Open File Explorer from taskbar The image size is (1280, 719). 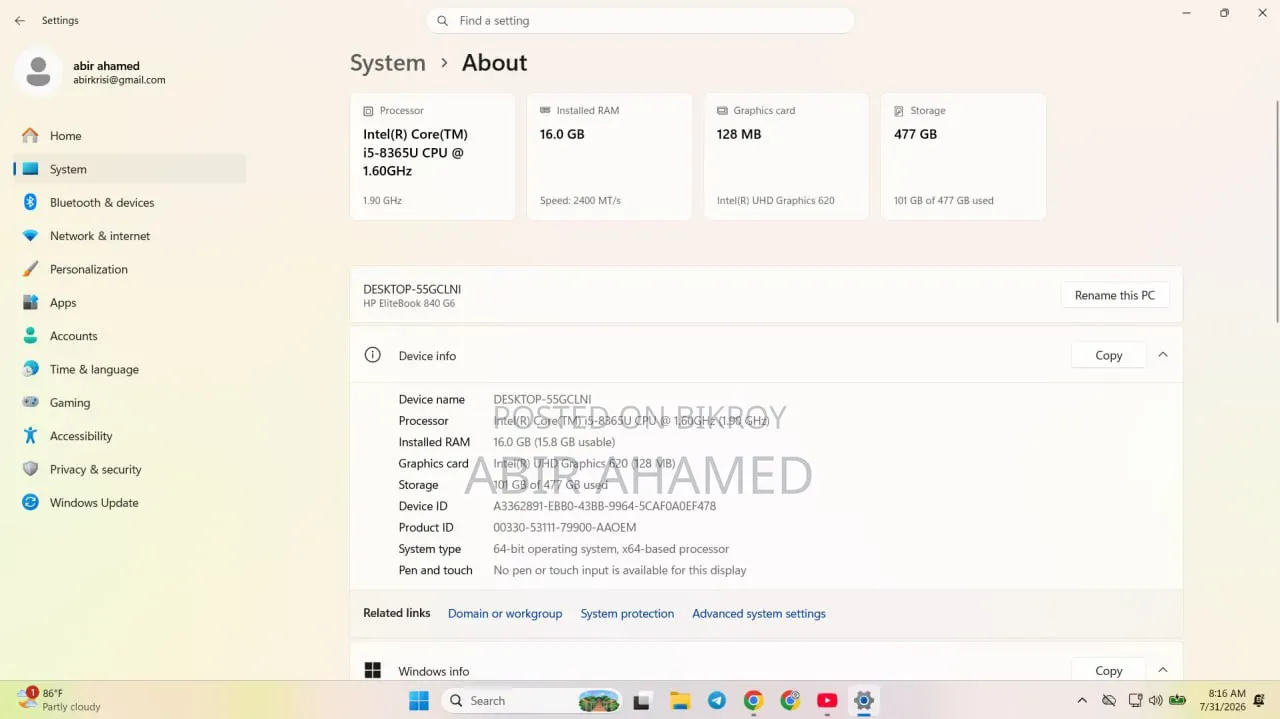point(680,700)
